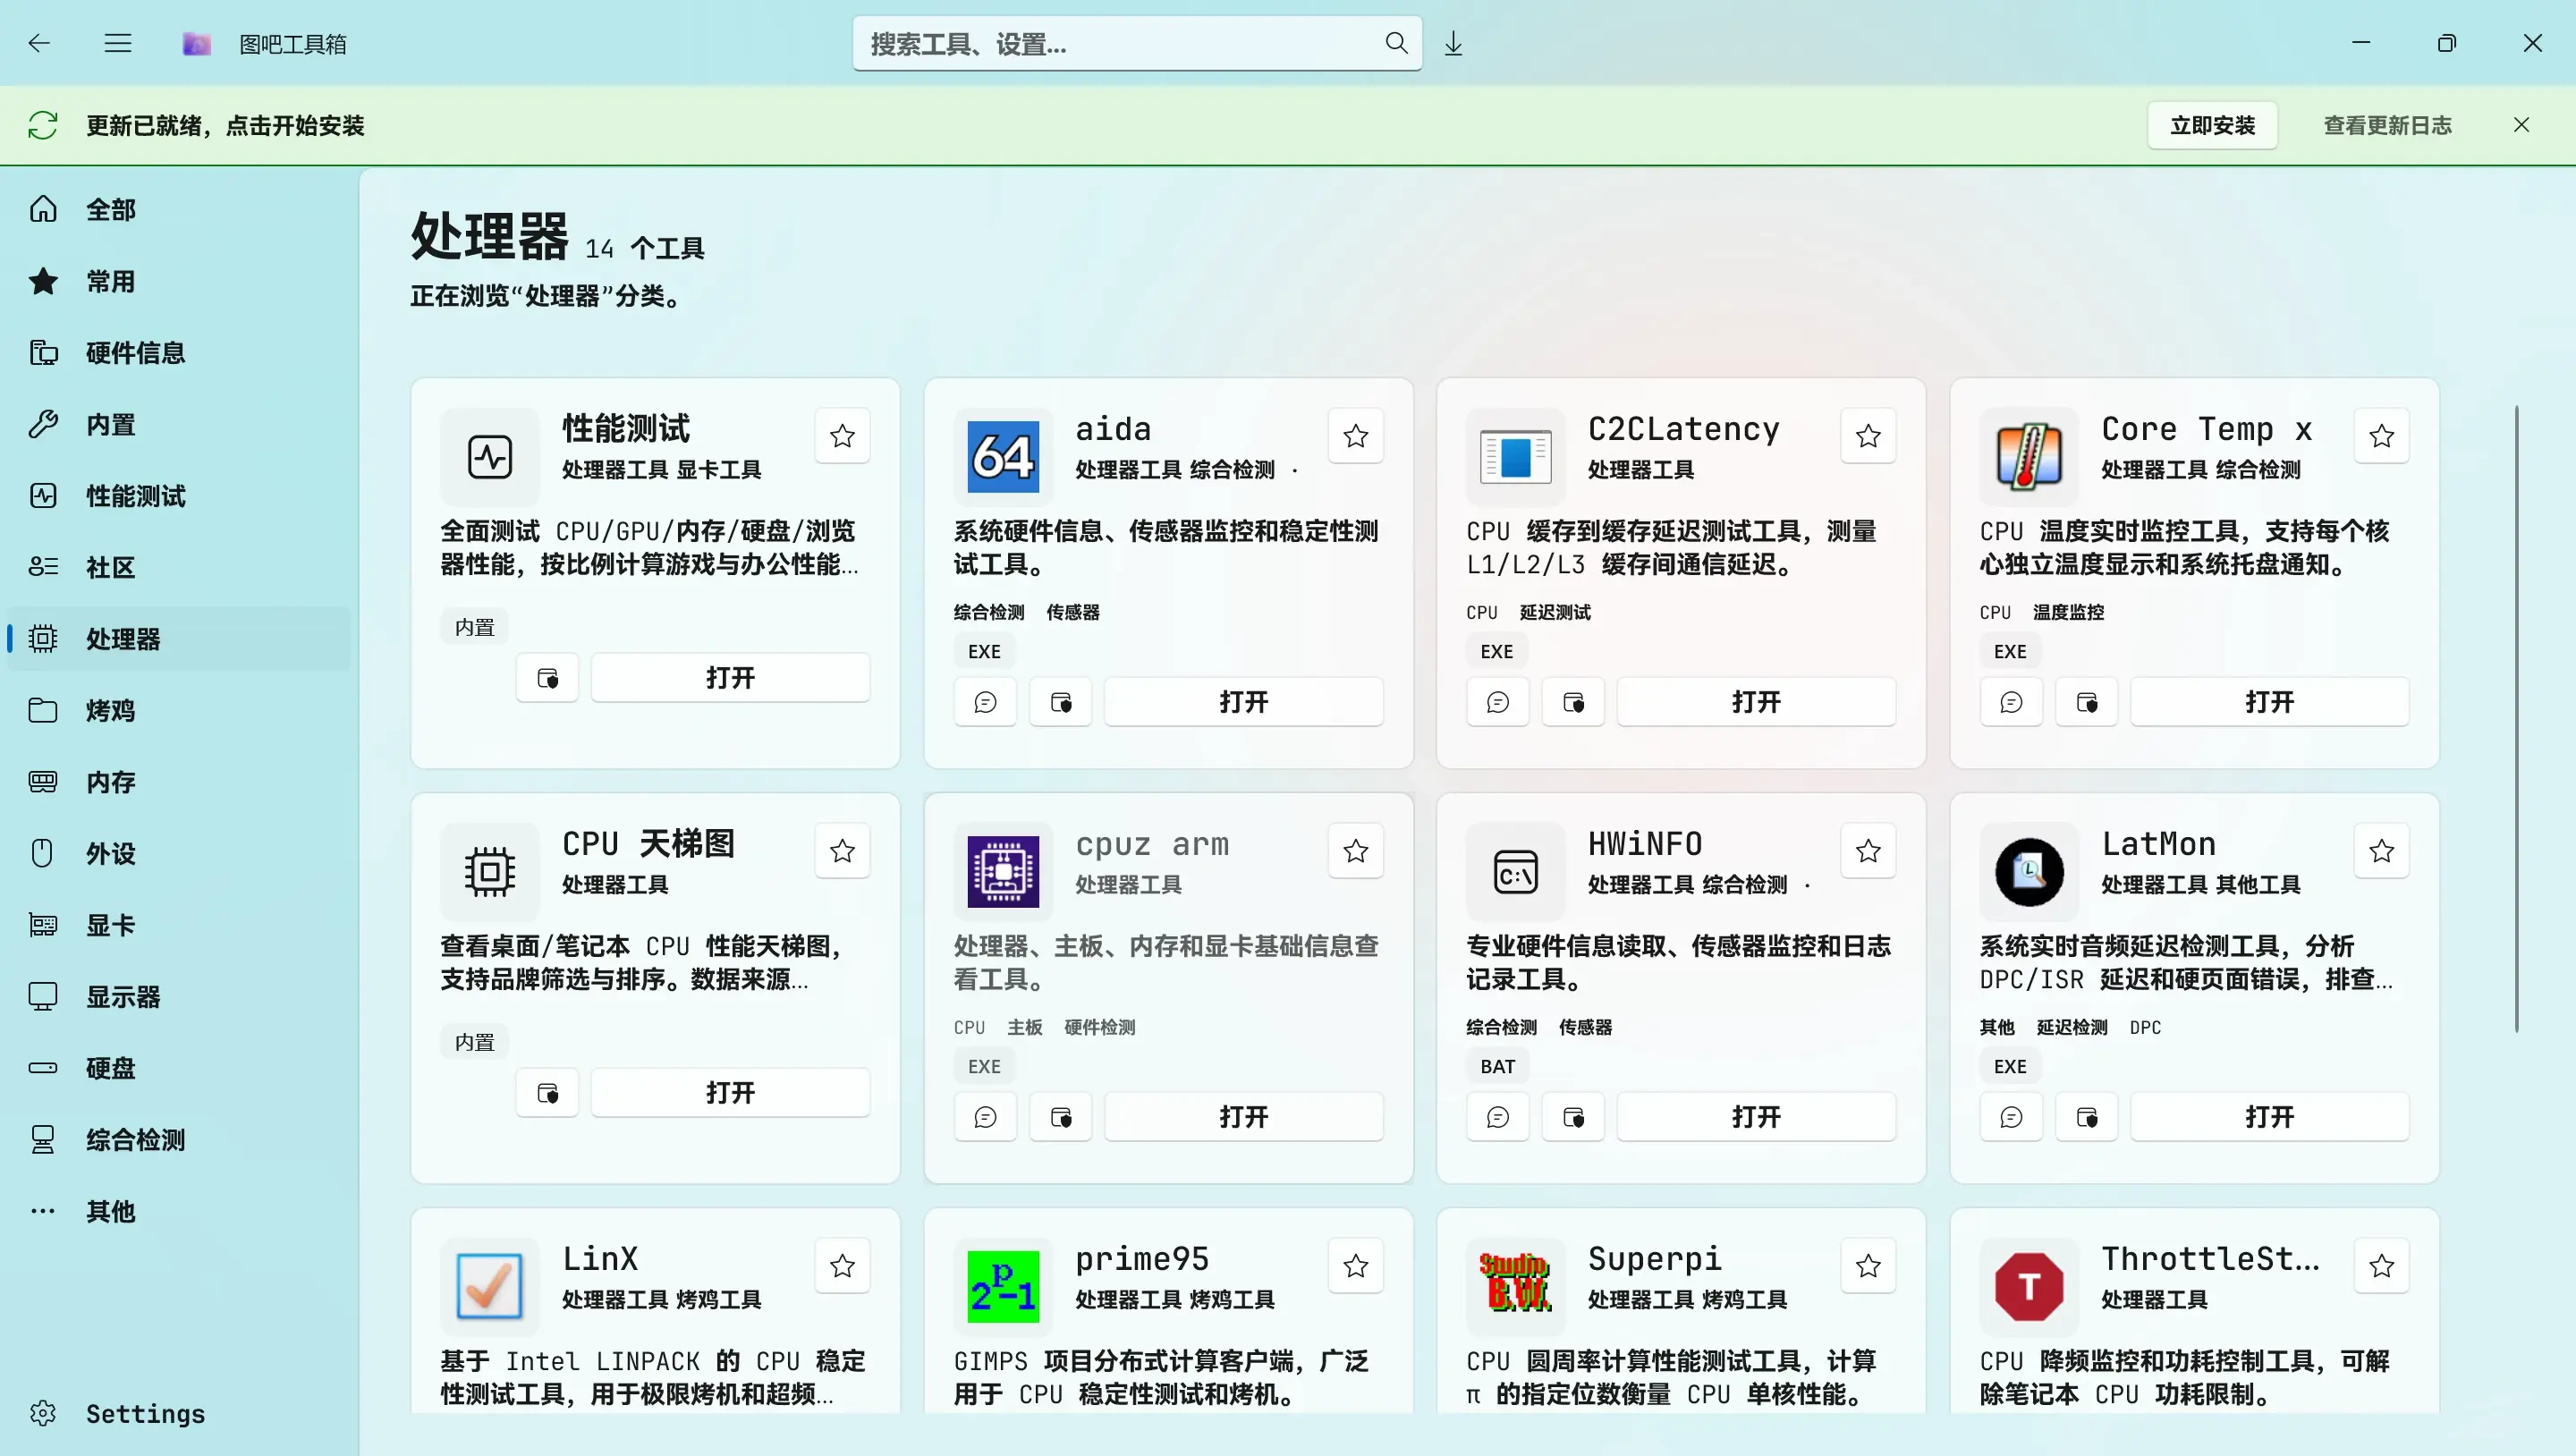Image resolution: width=2576 pixels, height=1456 pixels.
Task: Click the cpuz arm chip icon
Action: click(1003, 872)
